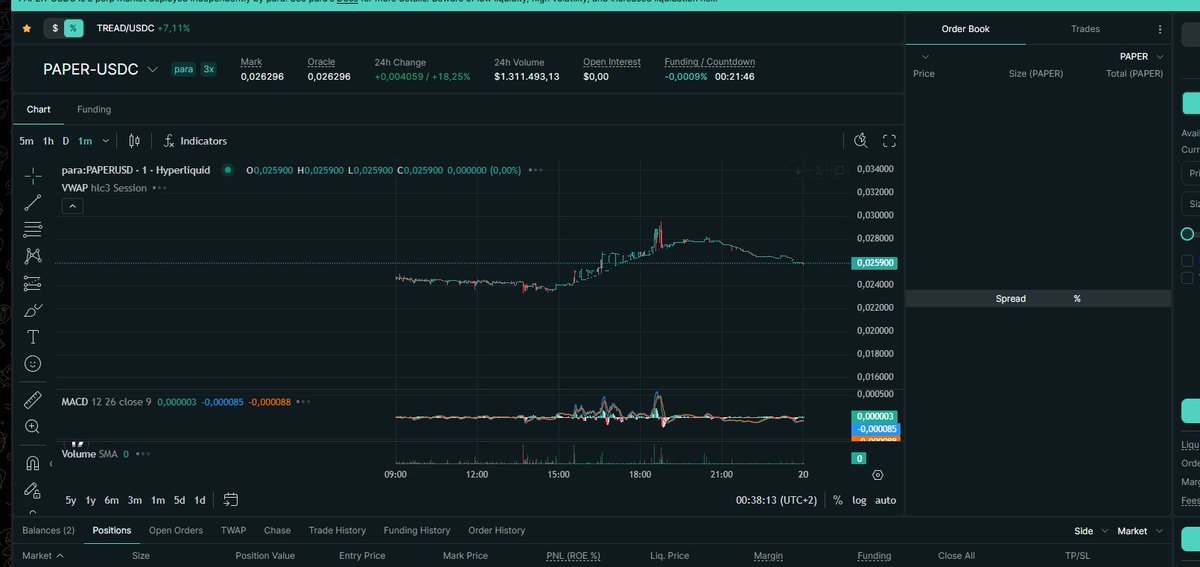The height and width of the screenshot is (567, 1200).
Task: Open chart settings gear on axis
Action: pyautogui.click(x=878, y=474)
